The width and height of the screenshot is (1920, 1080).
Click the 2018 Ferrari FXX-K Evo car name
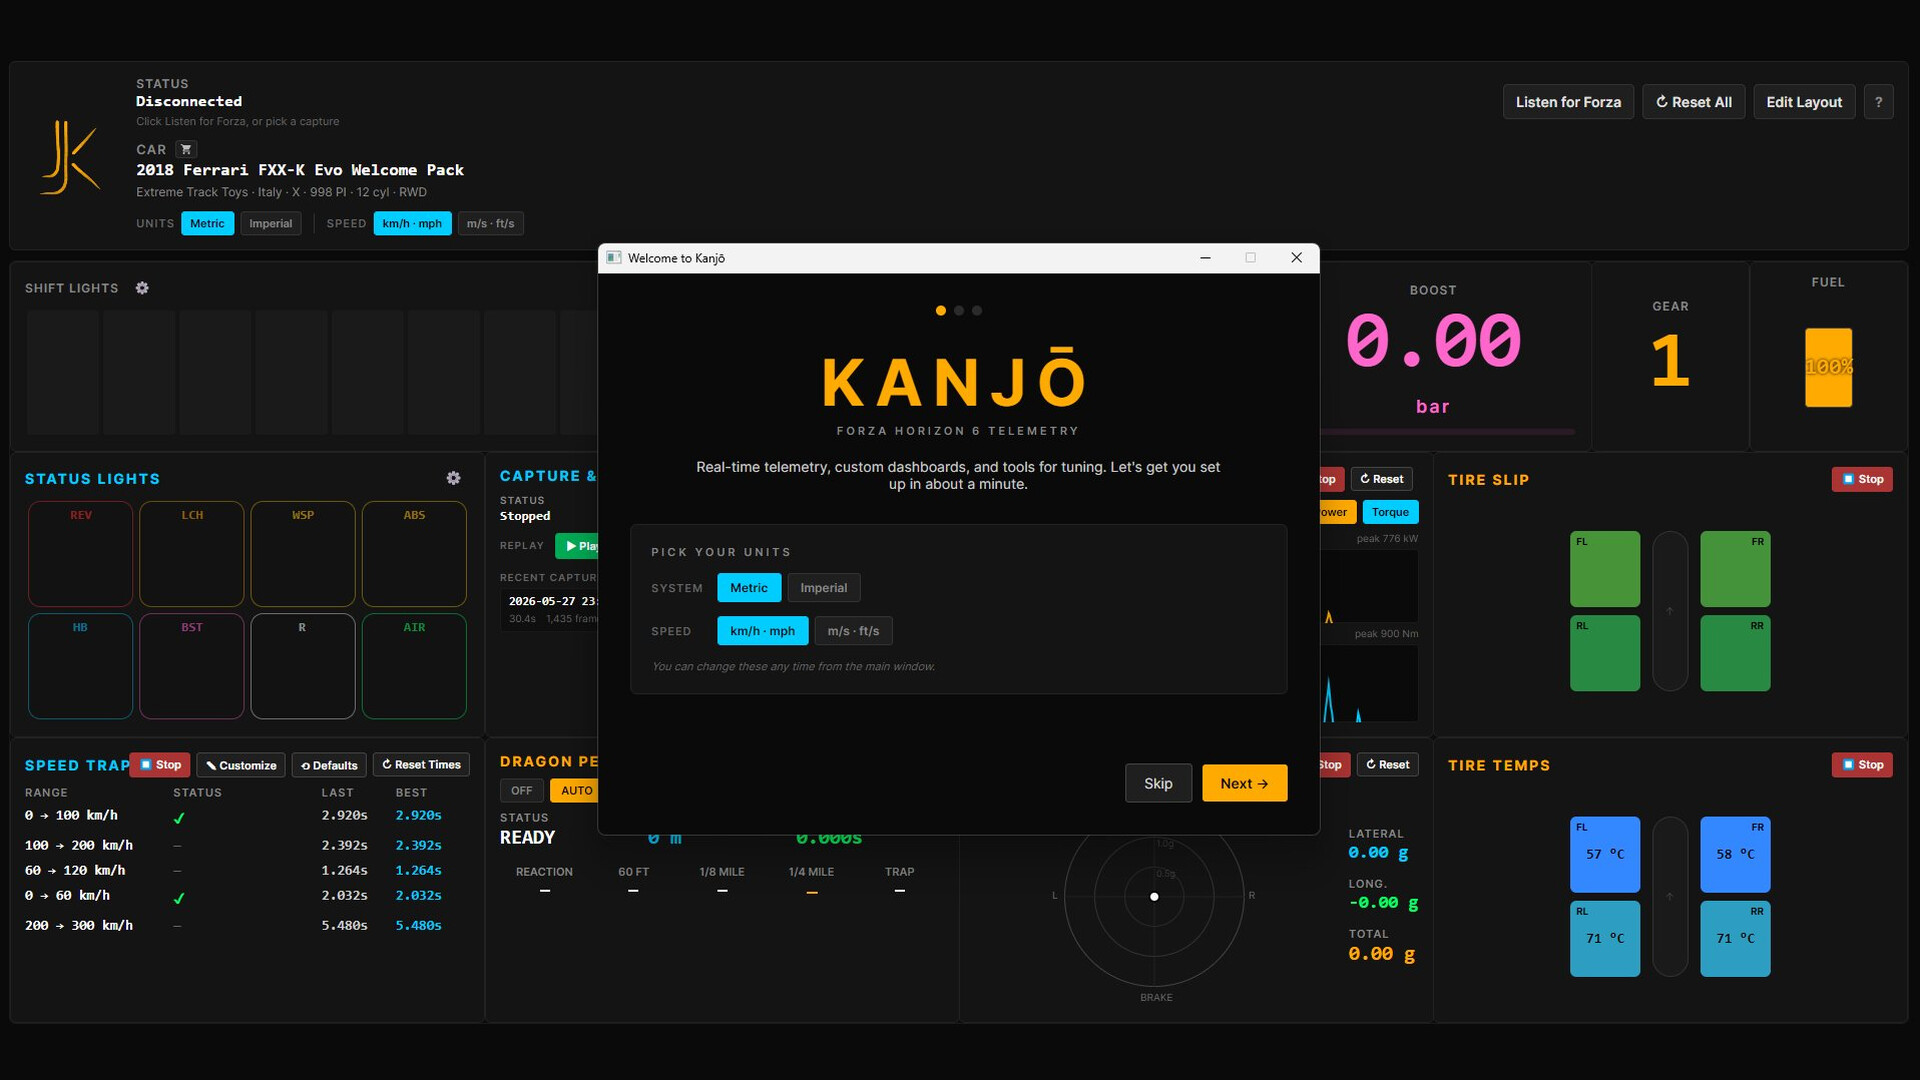click(300, 170)
